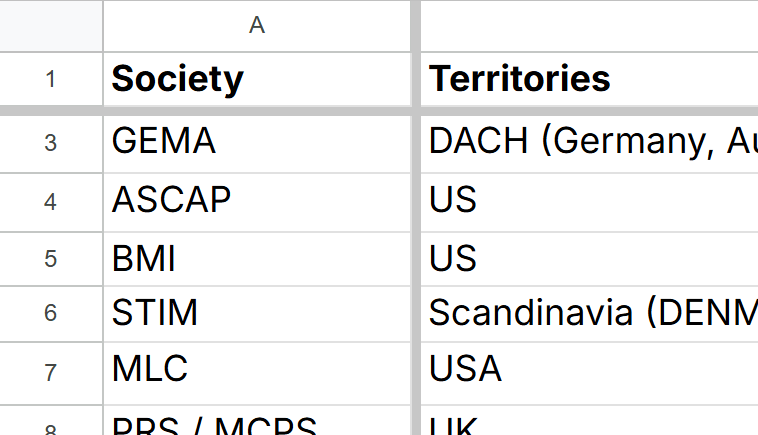Image resolution: width=758 pixels, height=435 pixels.
Task: Click the select-all corner box
Action: click(51, 26)
